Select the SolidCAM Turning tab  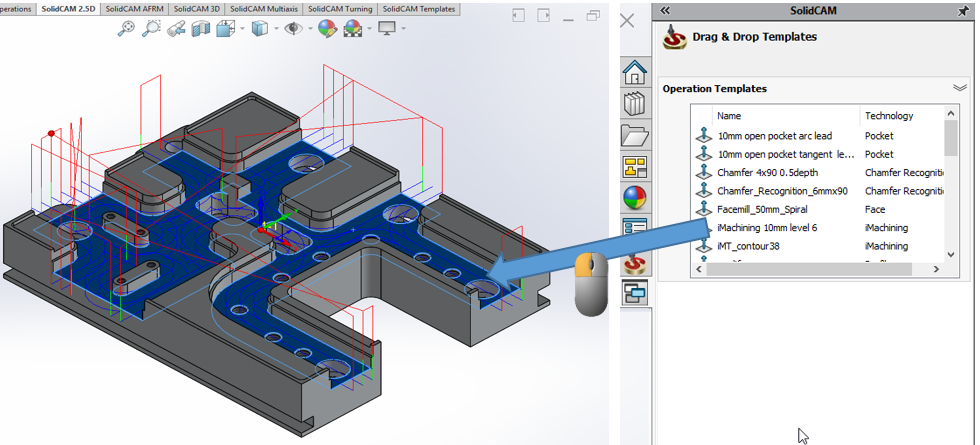click(x=341, y=9)
